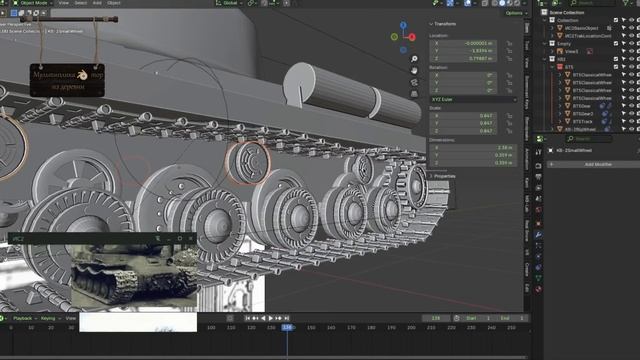This screenshot has width=640, height=360.
Task: Click the outliner filter funnel icon
Action: [x=626, y=3]
